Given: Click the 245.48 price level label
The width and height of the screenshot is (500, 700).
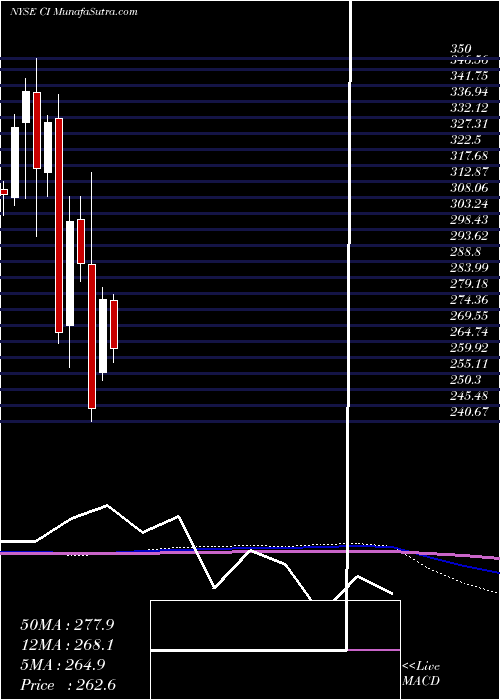Looking at the screenshot, I should tap(469, 396).
